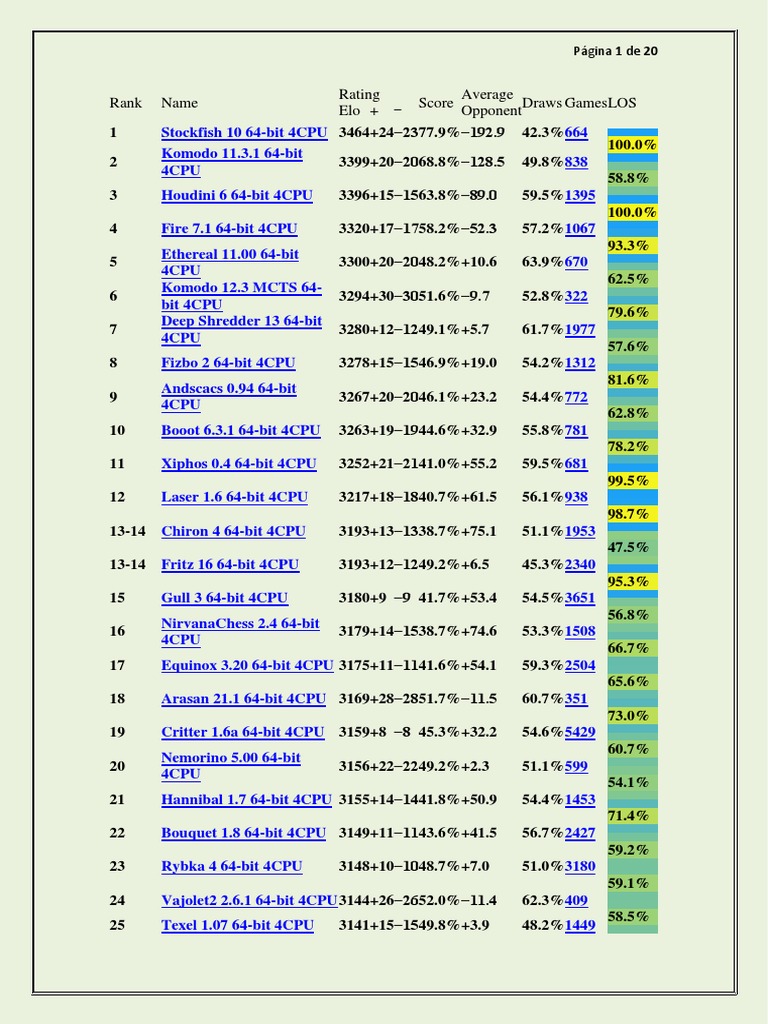Open games link 351 for Arasan

coord(576,699)
